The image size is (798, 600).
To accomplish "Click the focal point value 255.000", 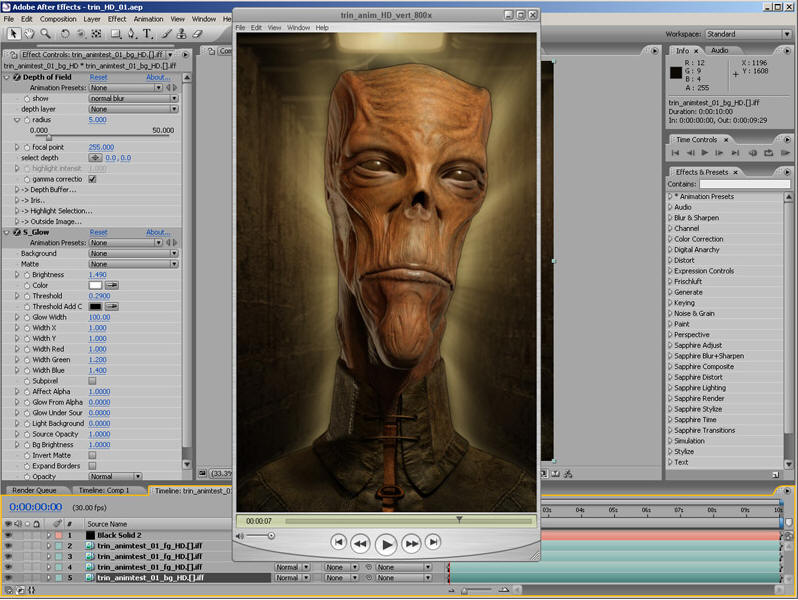I will (x=101, y=147).
